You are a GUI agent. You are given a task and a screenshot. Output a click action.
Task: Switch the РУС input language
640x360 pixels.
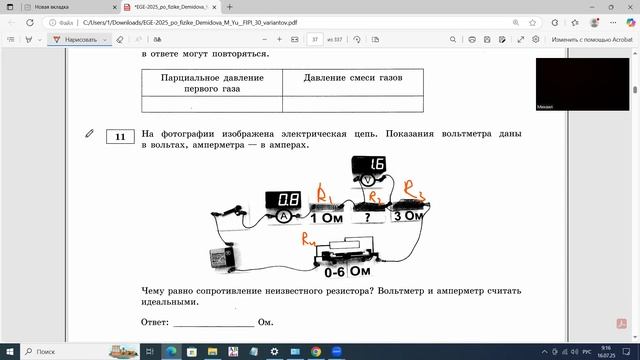click(x=587, y=352)
